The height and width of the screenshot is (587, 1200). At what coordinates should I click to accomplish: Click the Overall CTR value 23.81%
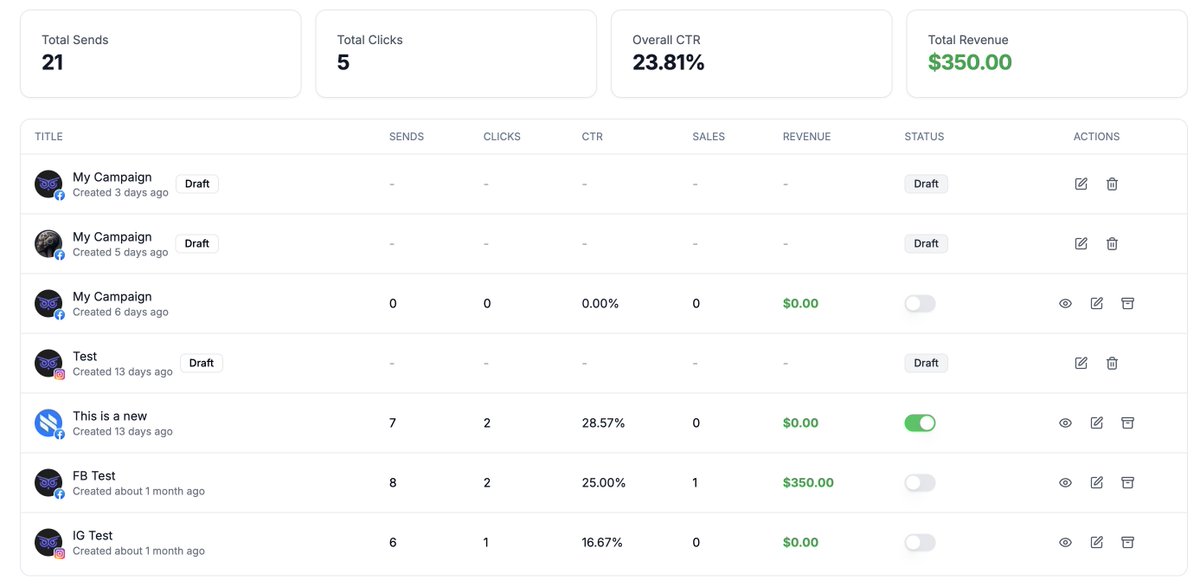tap(669, 63)
